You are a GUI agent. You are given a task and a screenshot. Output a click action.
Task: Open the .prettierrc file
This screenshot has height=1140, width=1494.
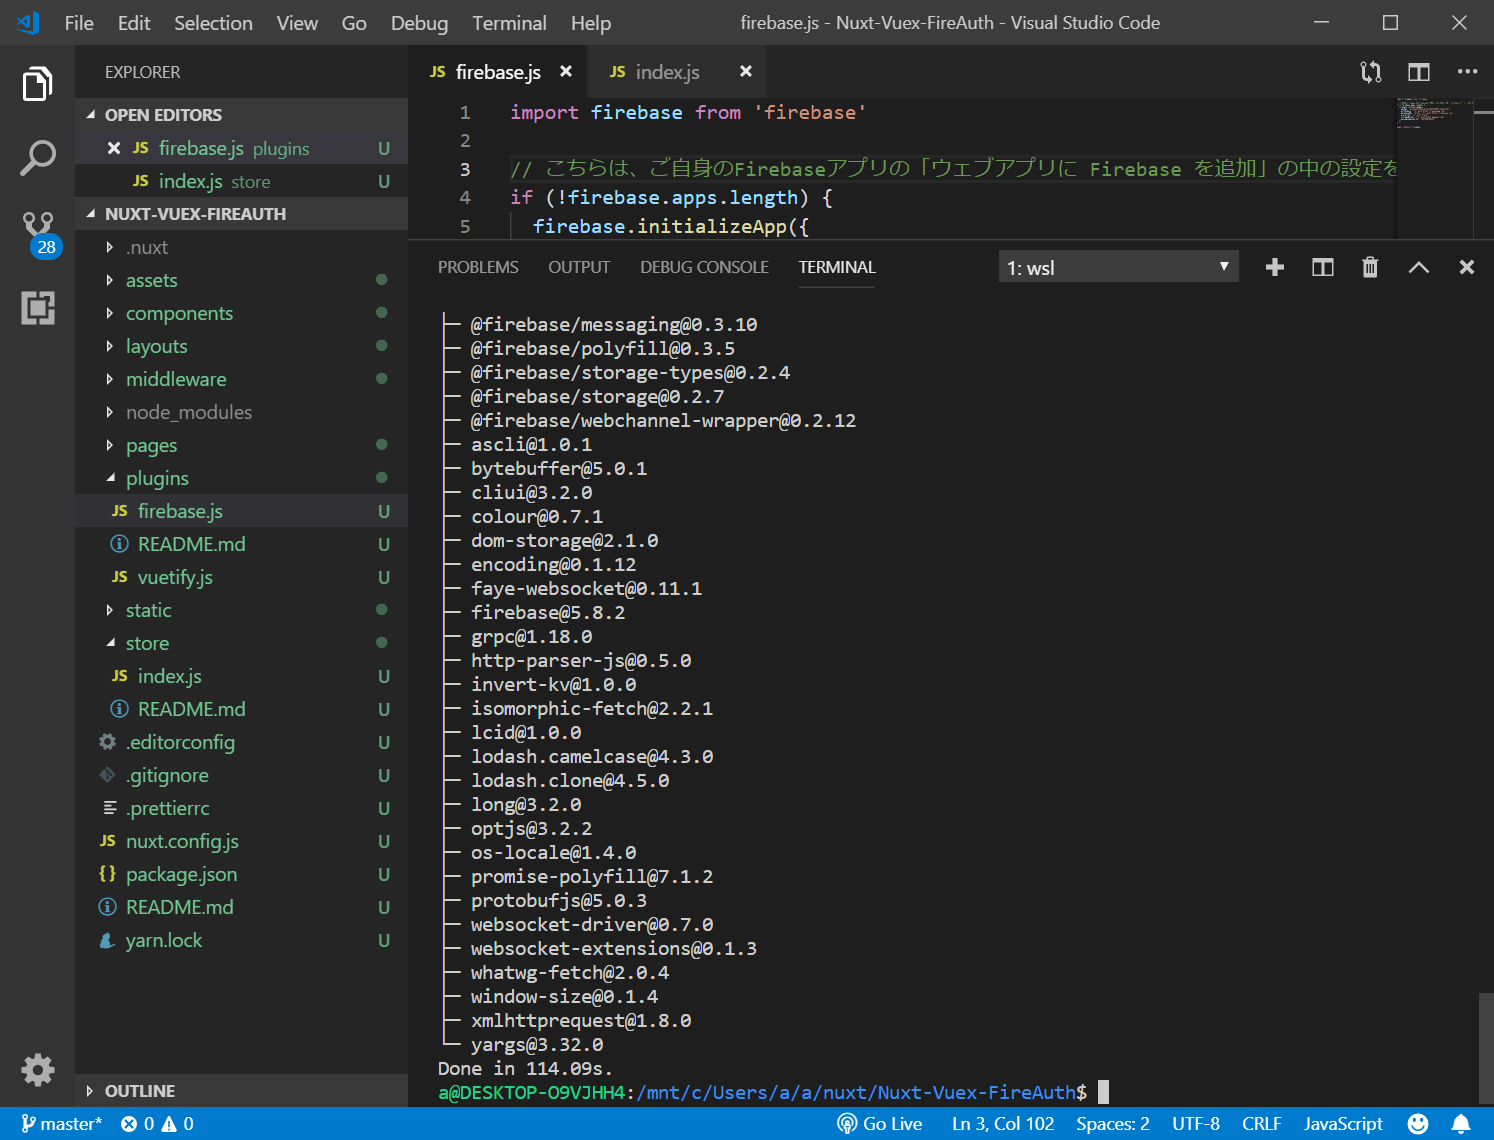click(x=241, y=808)
